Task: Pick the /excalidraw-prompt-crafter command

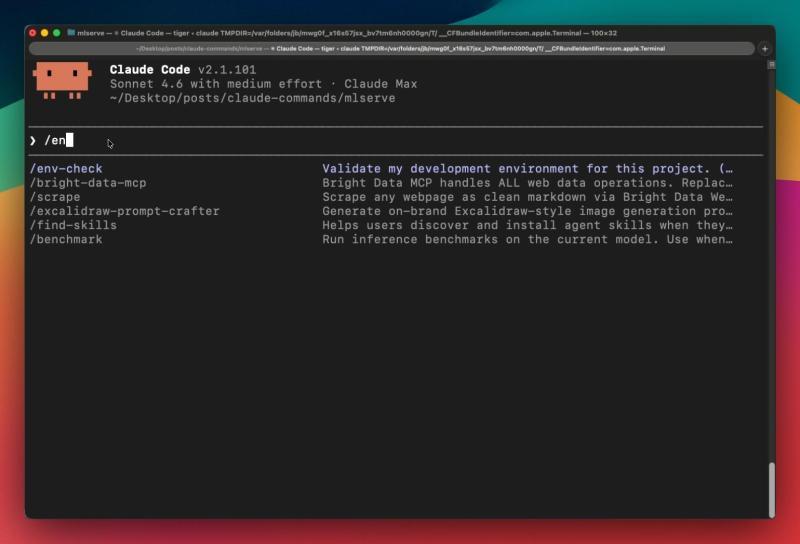Action: [124, 211]
